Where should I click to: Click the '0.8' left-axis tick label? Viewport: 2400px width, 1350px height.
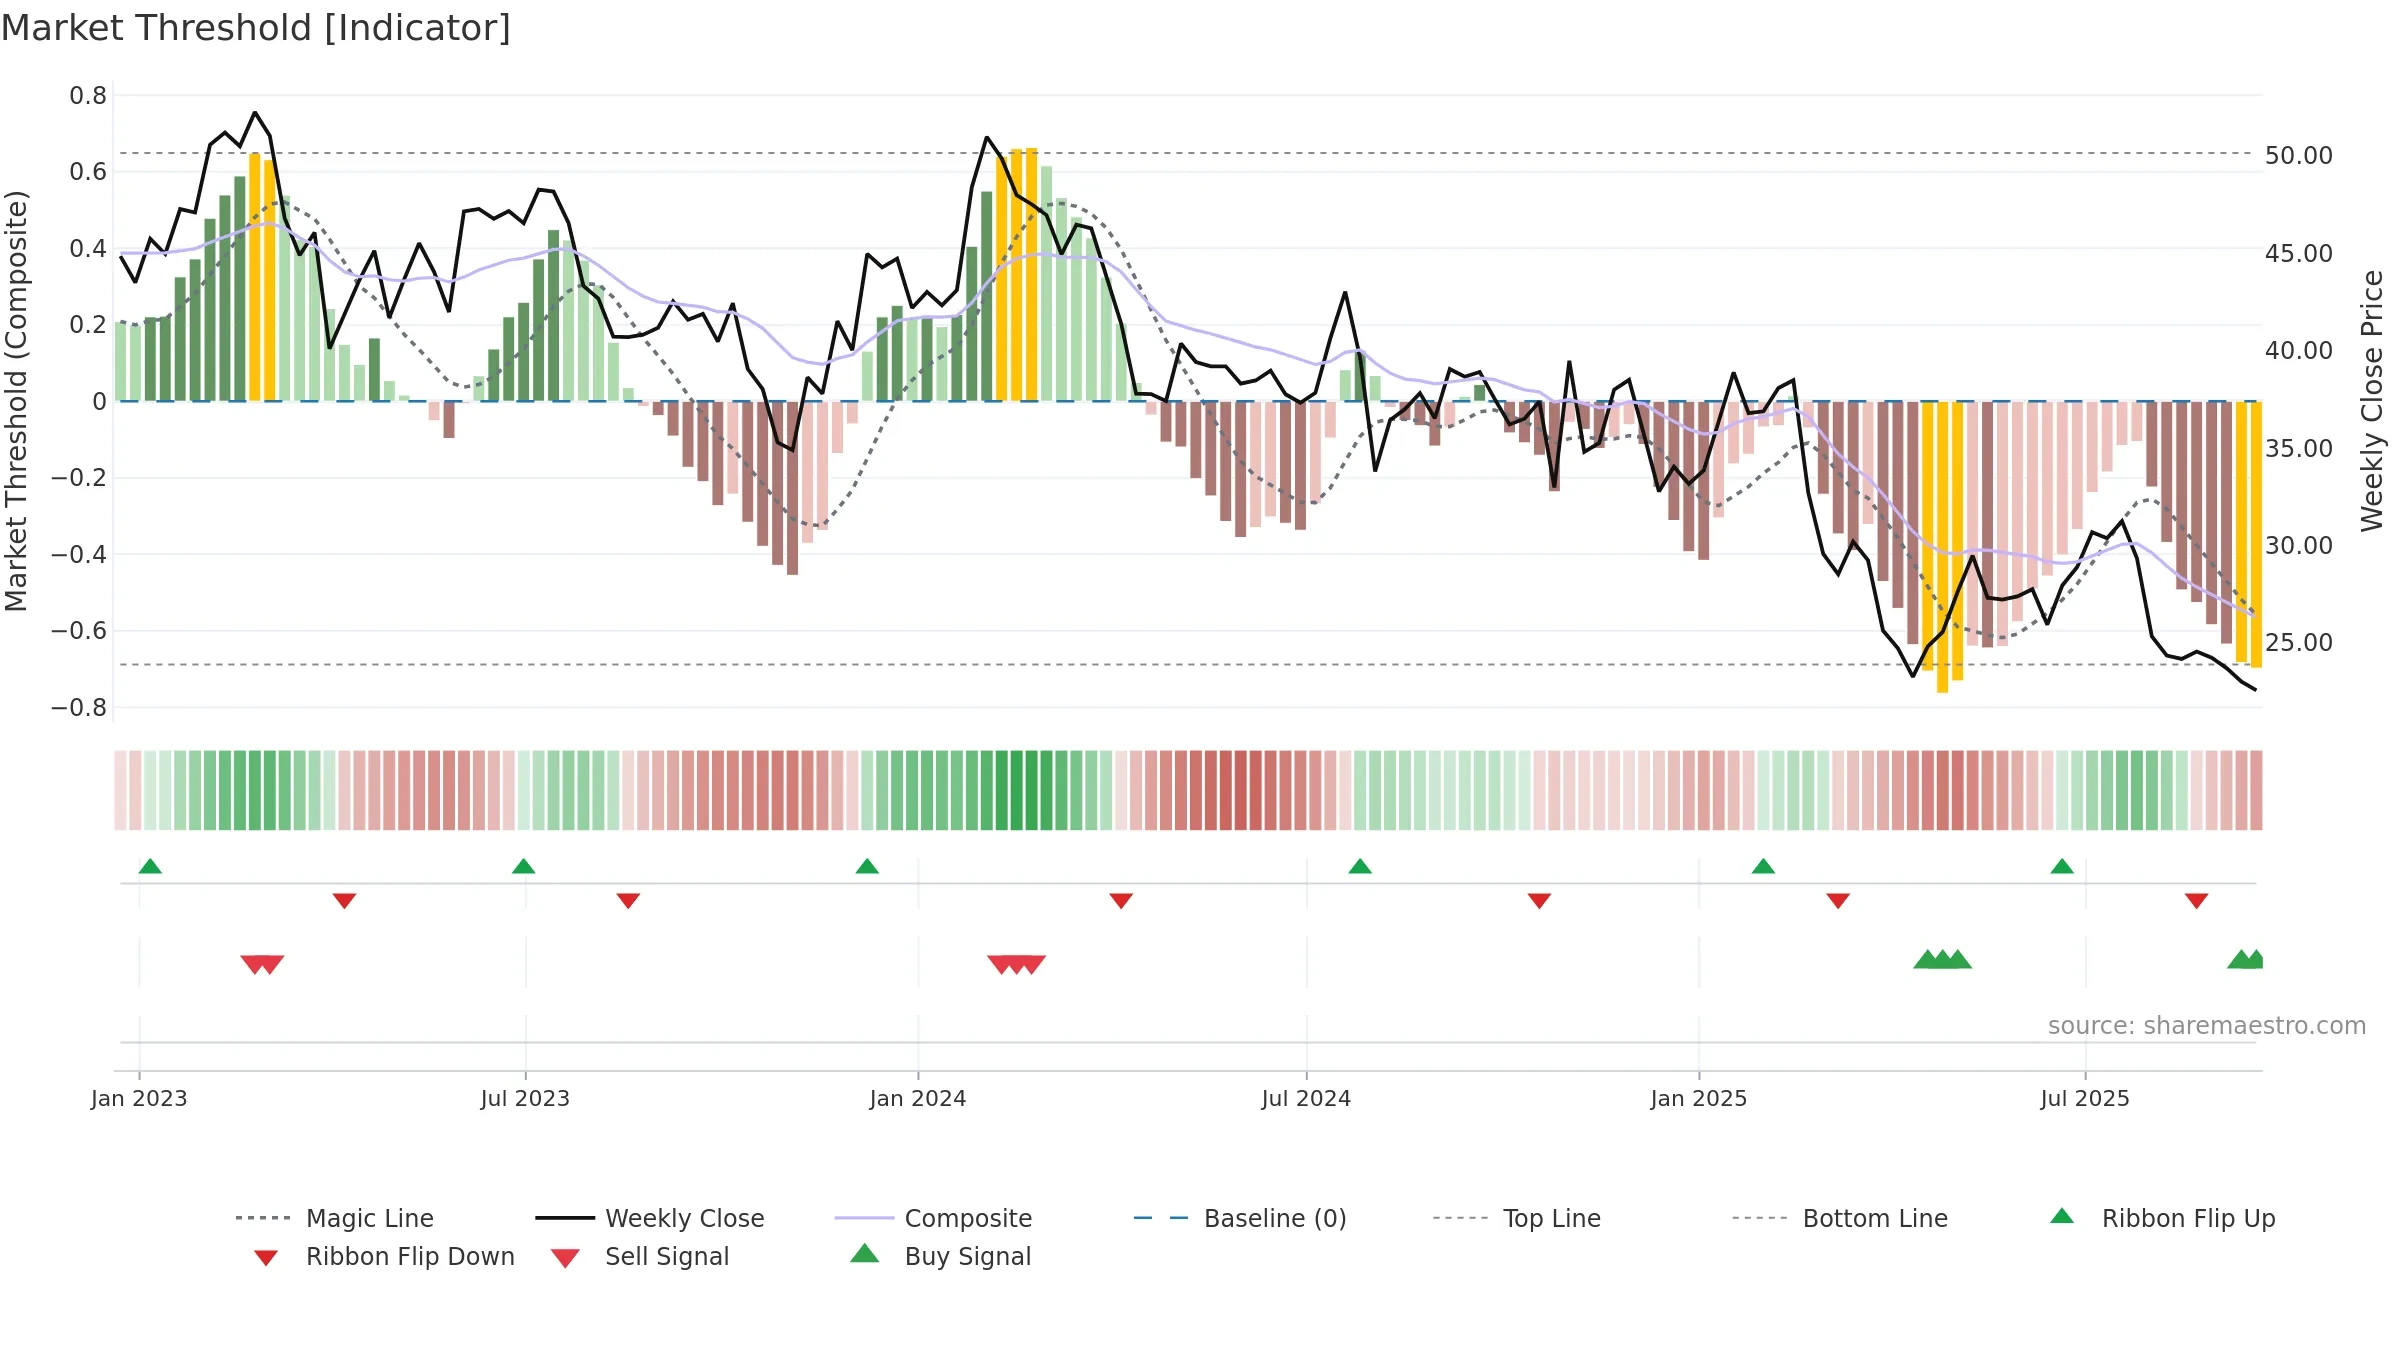click(x=88, y=96)
